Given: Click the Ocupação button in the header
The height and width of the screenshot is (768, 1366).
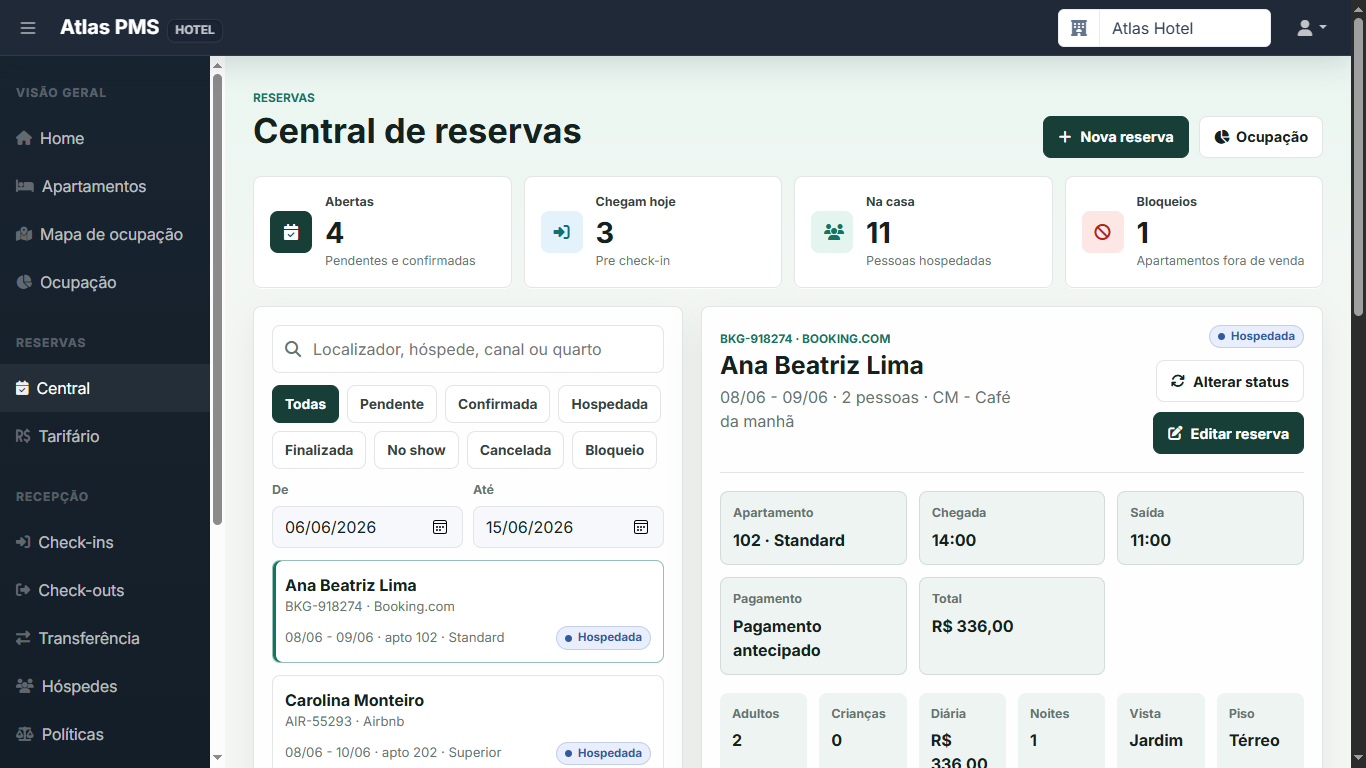Looking at the screenshot, I should (x=1261, y=137).
